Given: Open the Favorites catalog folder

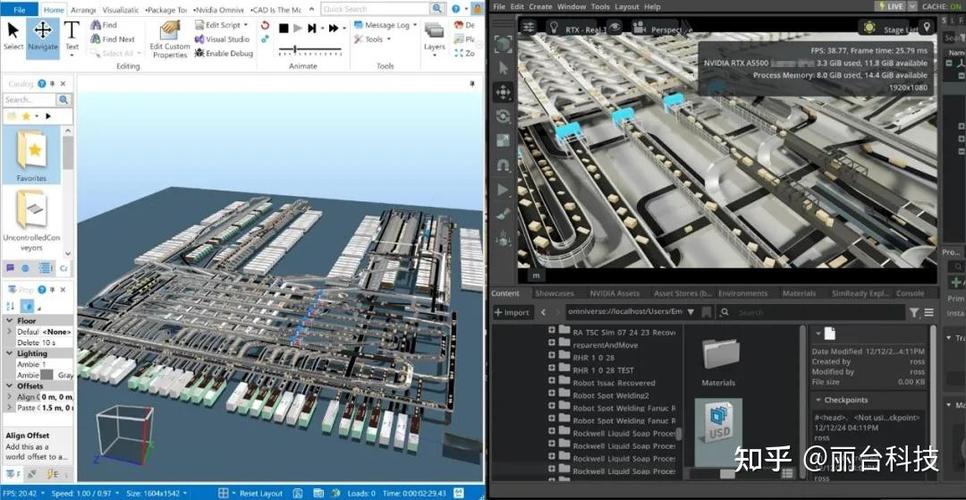Looking at the screenshot, I should (x=31, y=155).
